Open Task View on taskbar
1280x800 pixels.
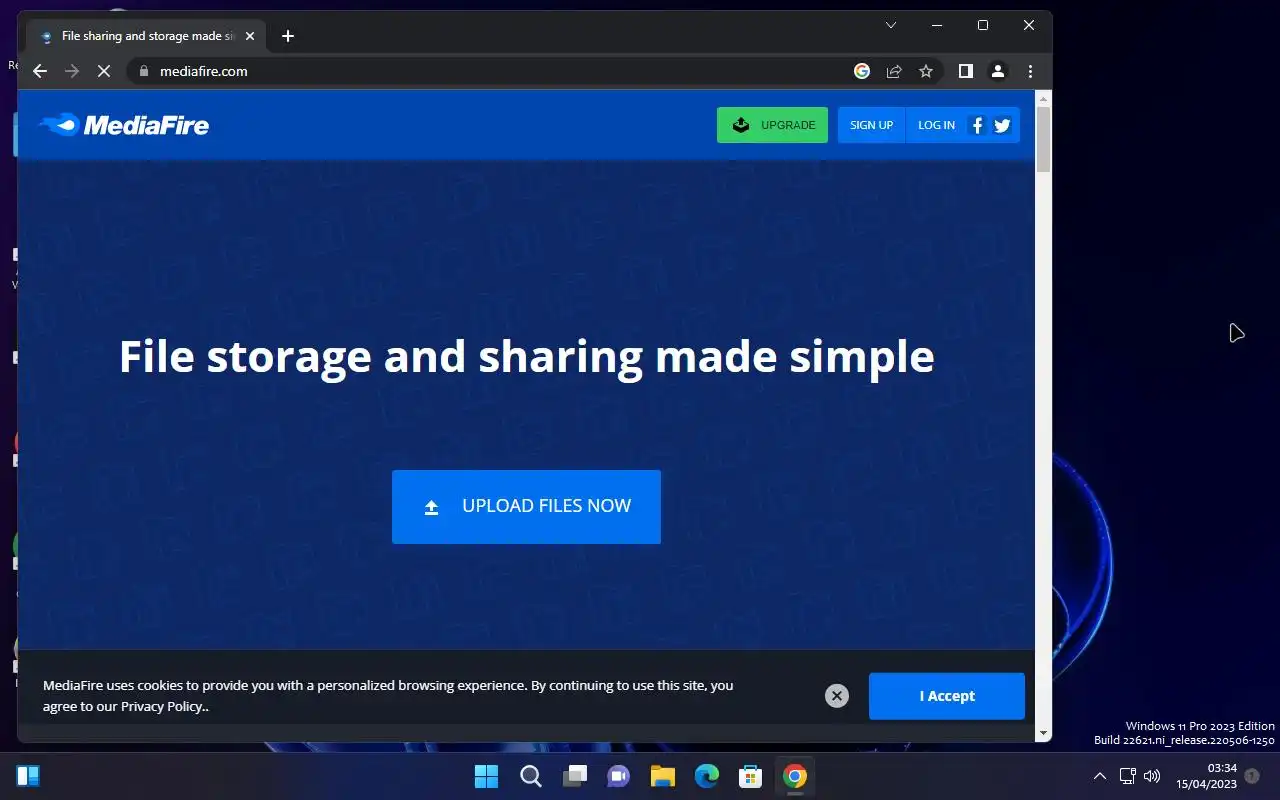[x=574, y=776]
